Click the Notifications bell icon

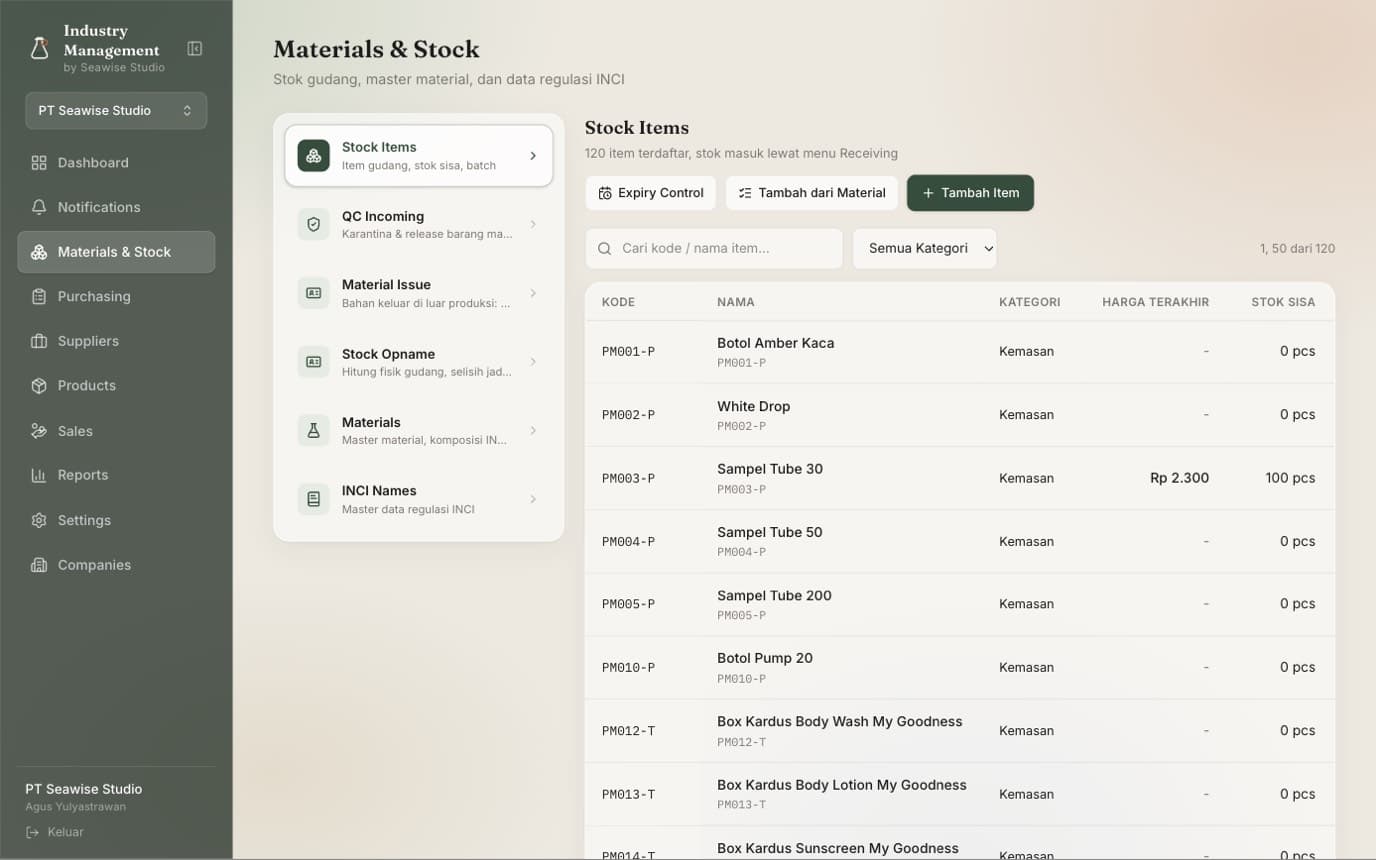[x=39, y=207]
